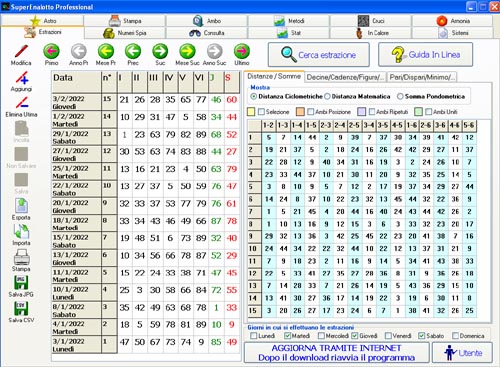This screenshot has width=500, height=367.
Task: Uncheck the Martedì draw day box
Action: [x=287, y=336]
